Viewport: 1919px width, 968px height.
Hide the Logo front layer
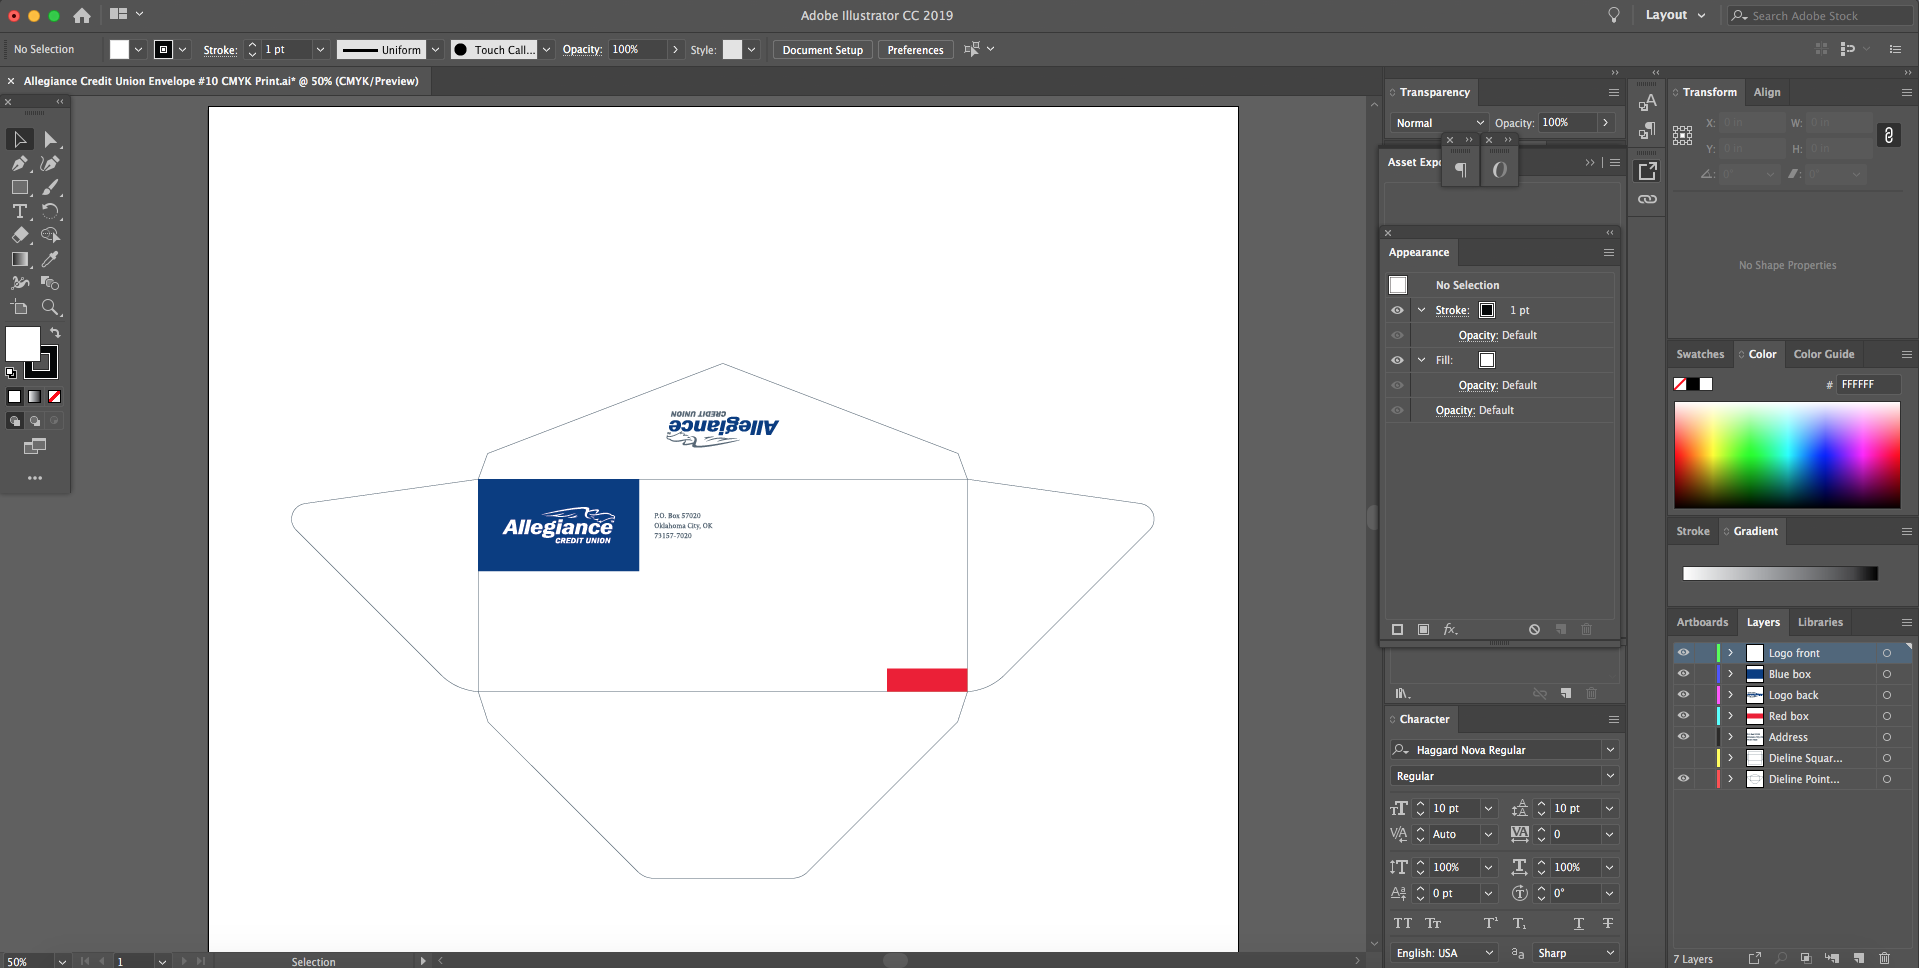1683,652
